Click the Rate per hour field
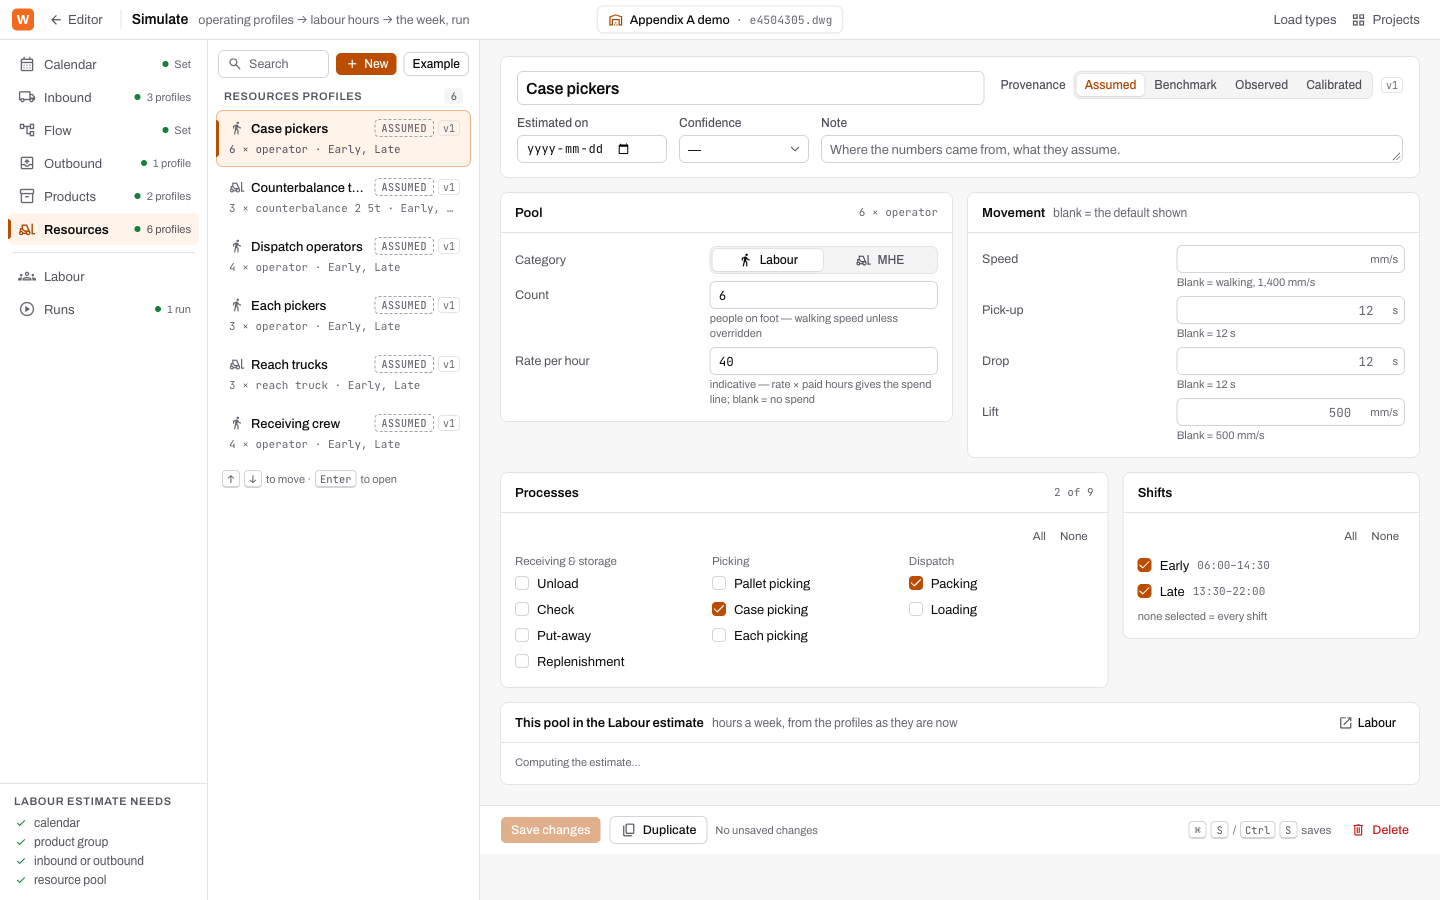Image resolution: width=1440 pixels, height=900 pixels. 824,361
